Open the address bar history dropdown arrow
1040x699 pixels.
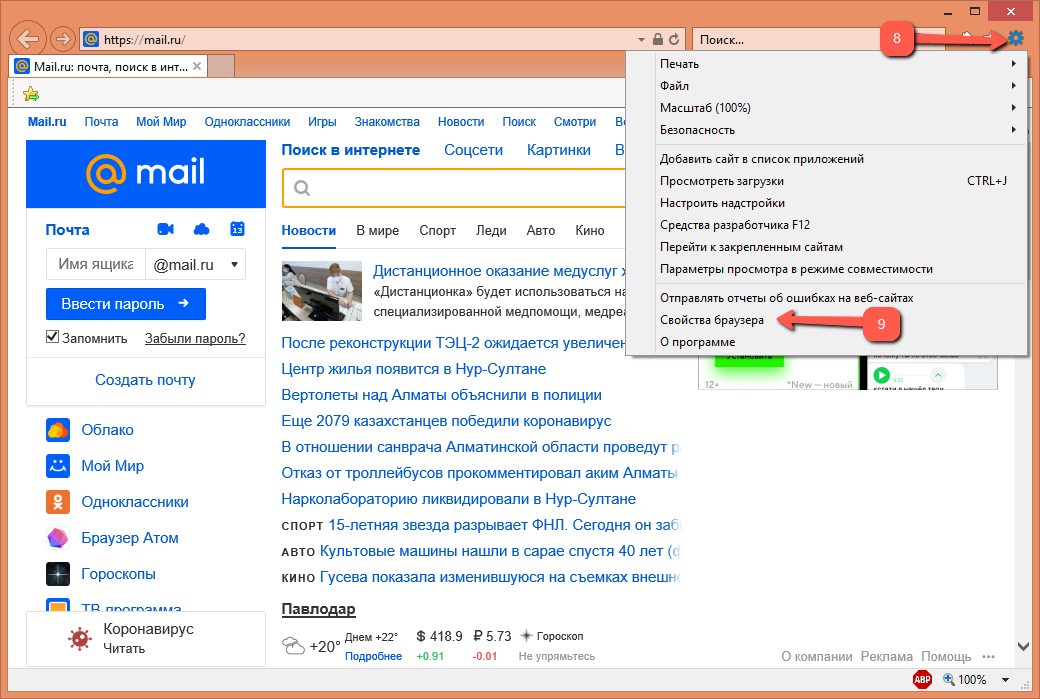click(x=641, y=40)
